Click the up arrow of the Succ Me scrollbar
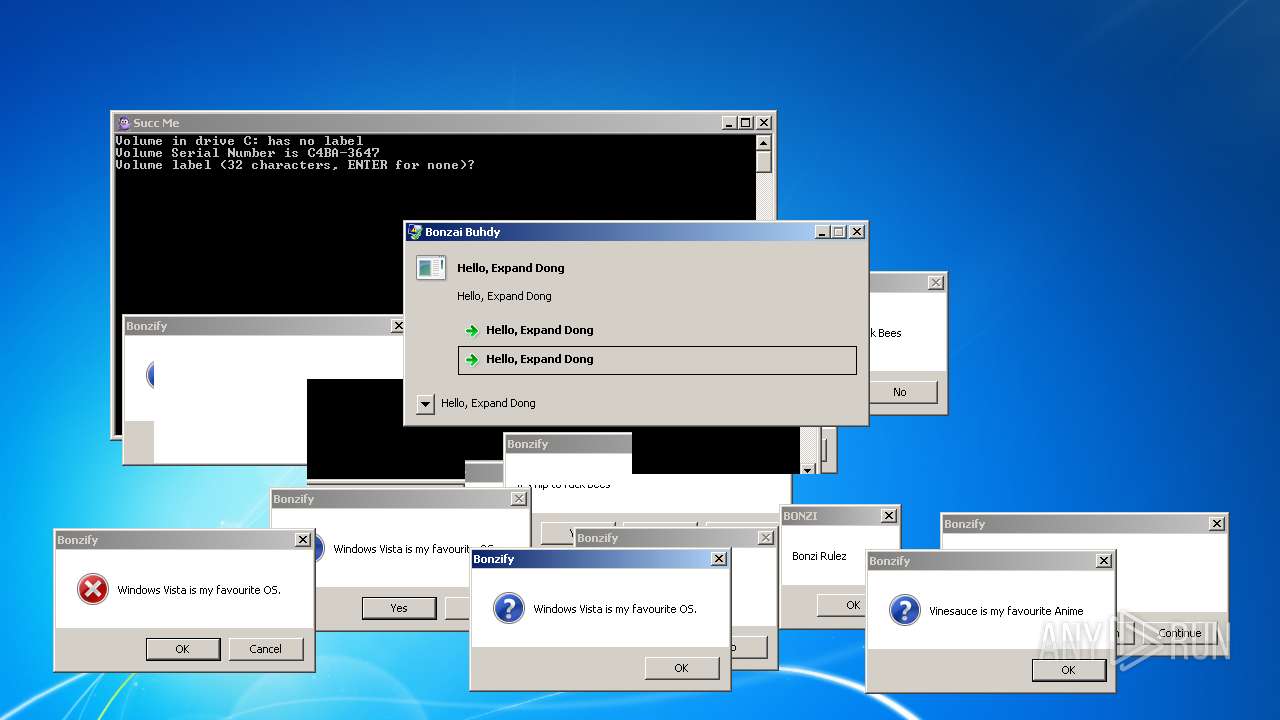 tap(764, 142)
